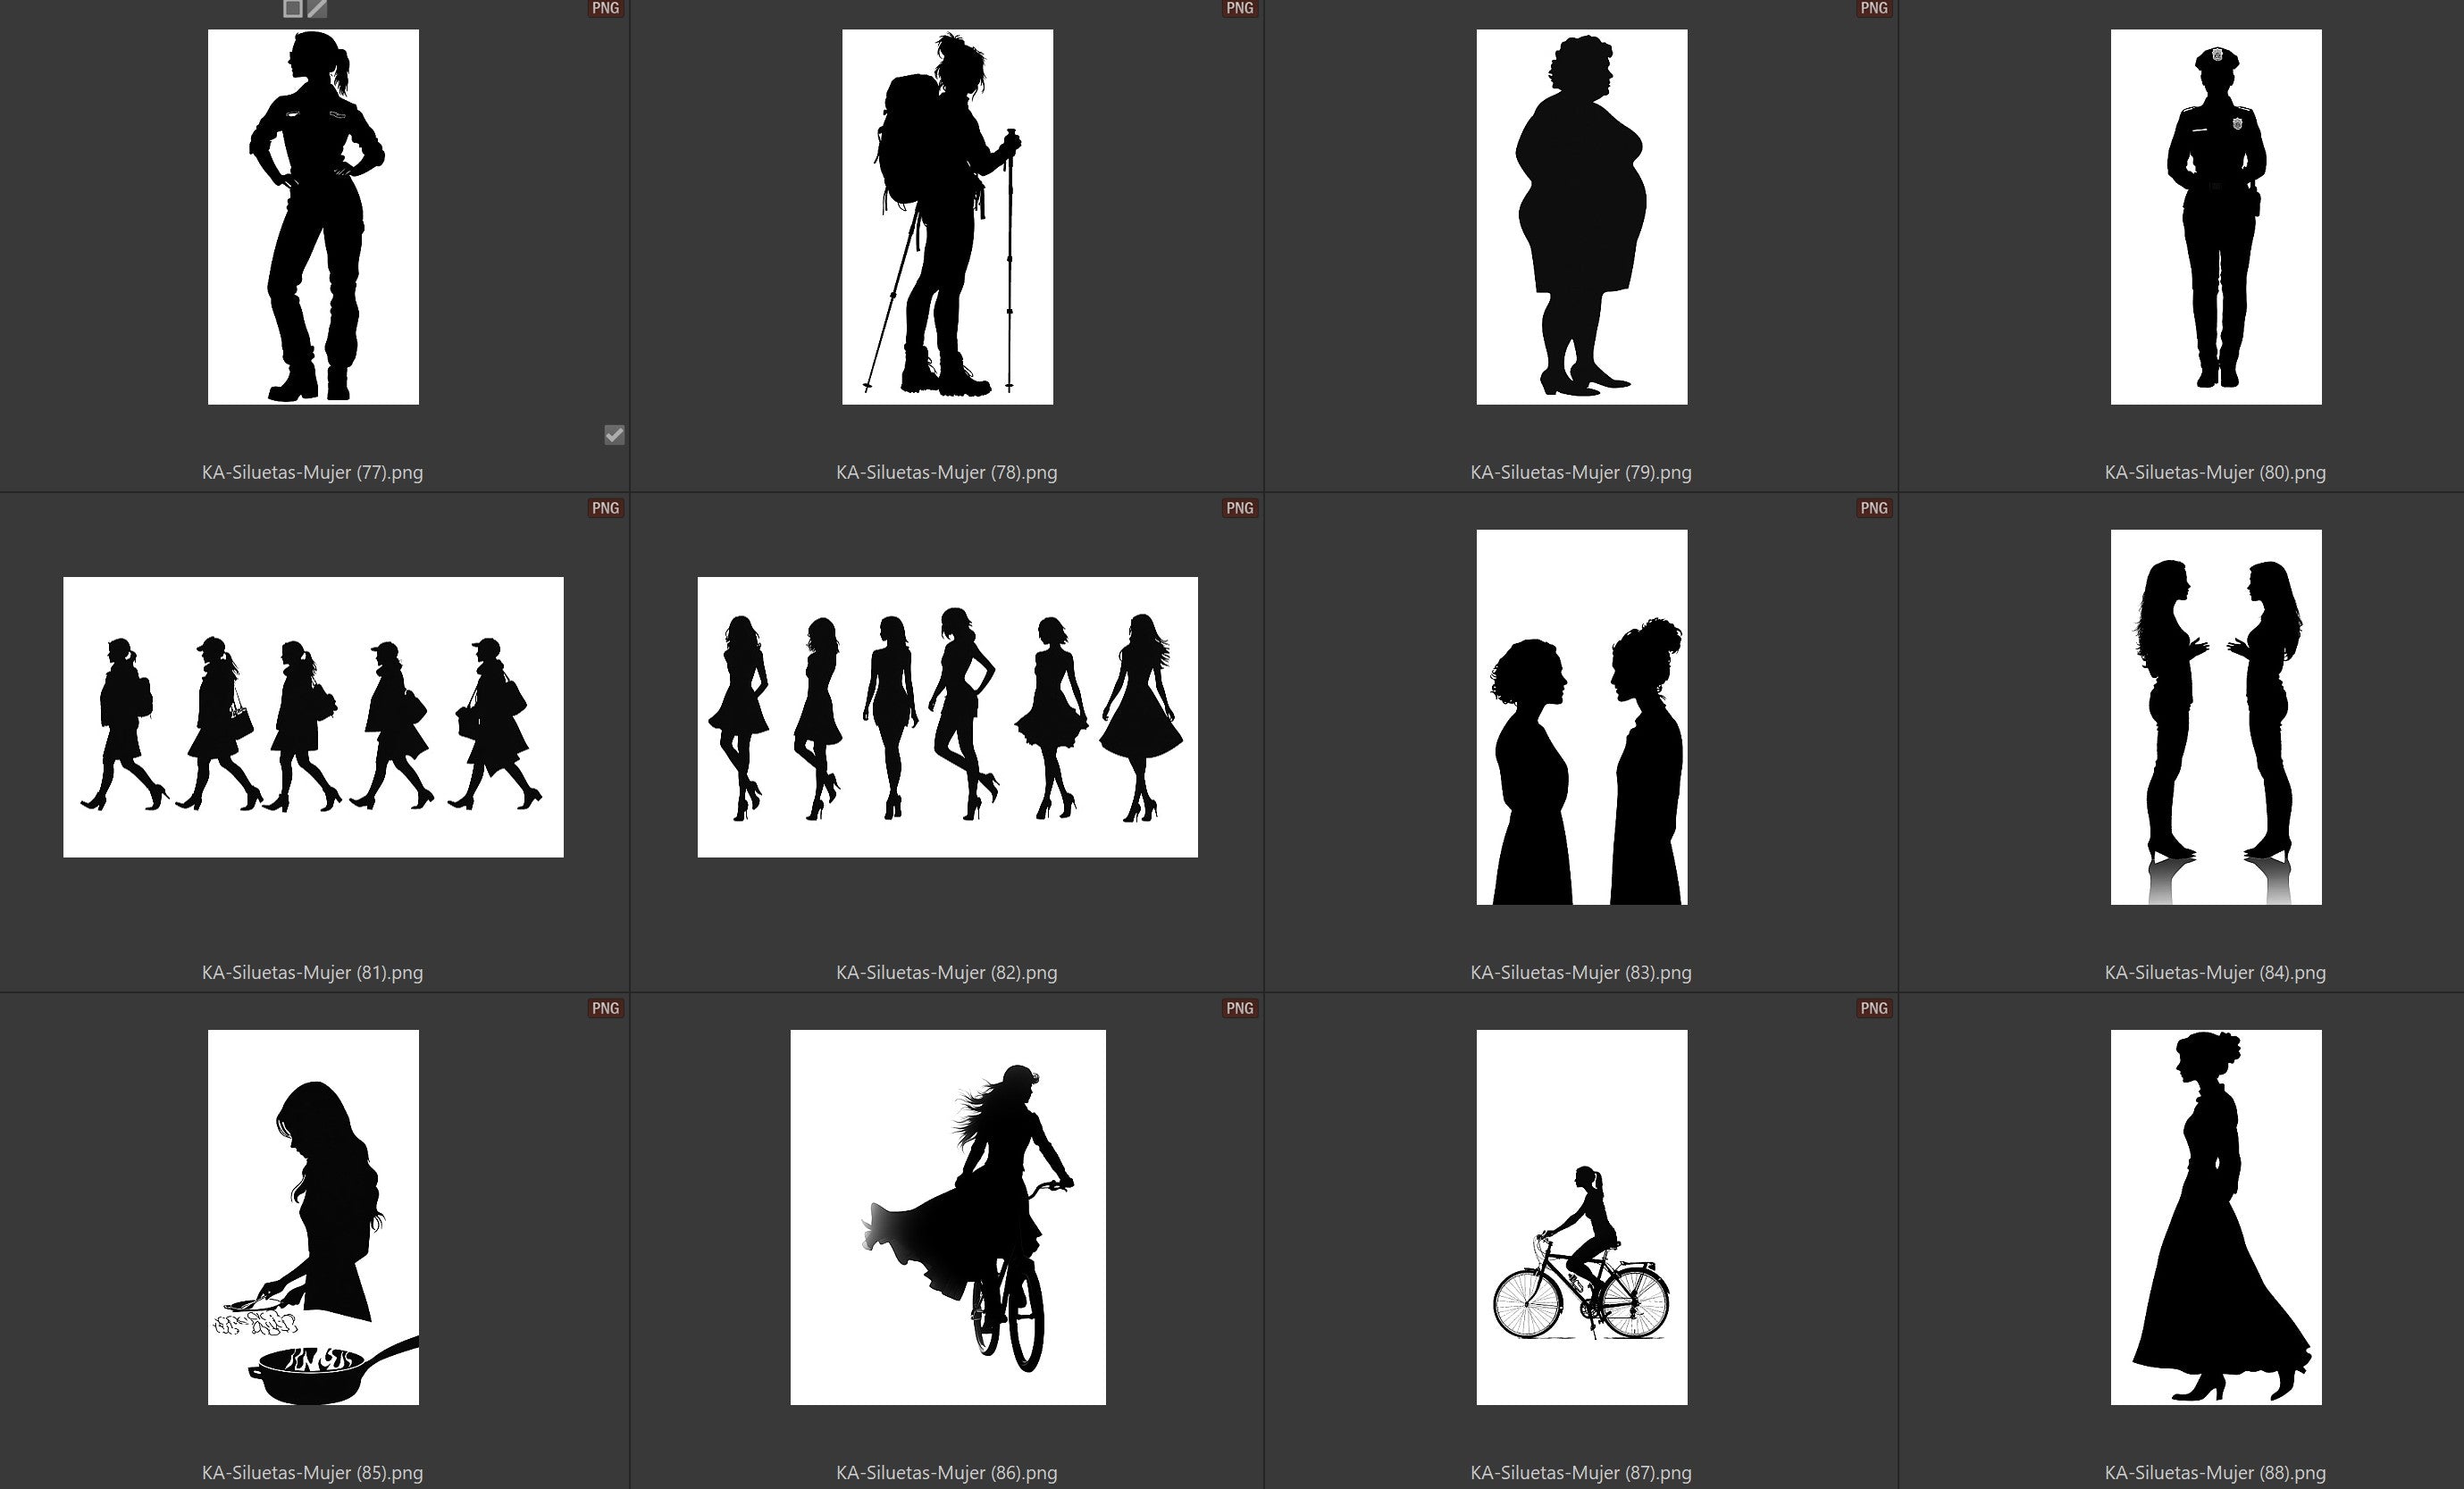Toggle the checkmark on KA-Siluetas-Mujer (77)
This screenshot has width=2464, height=1489.
[614, 434]
